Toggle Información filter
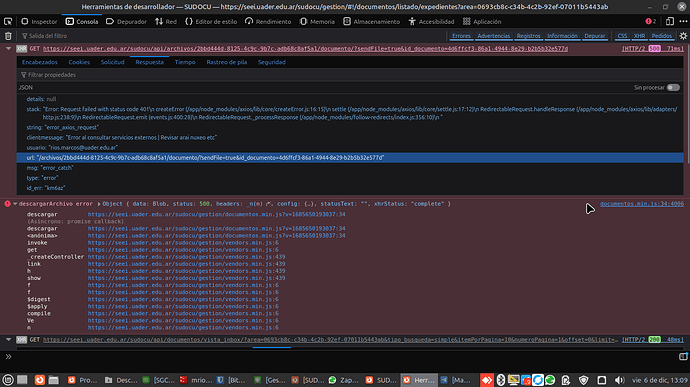The height and width of the screenshot is (387, 690). click(x=562, y=36)
